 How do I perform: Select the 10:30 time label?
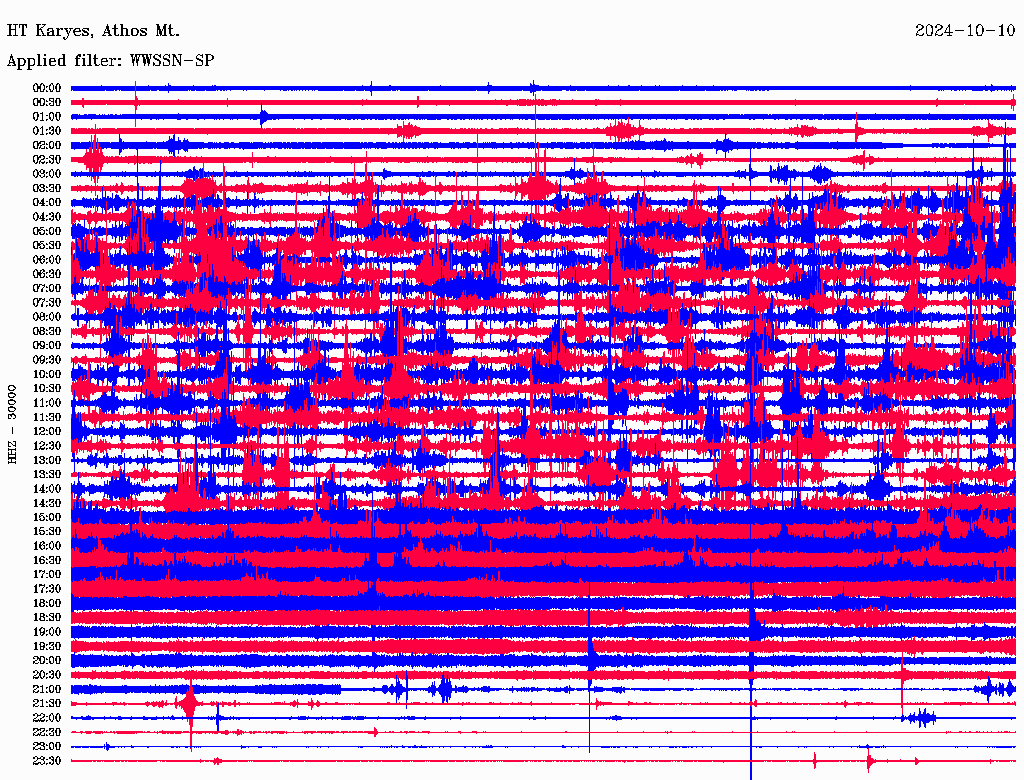point(47,389)
